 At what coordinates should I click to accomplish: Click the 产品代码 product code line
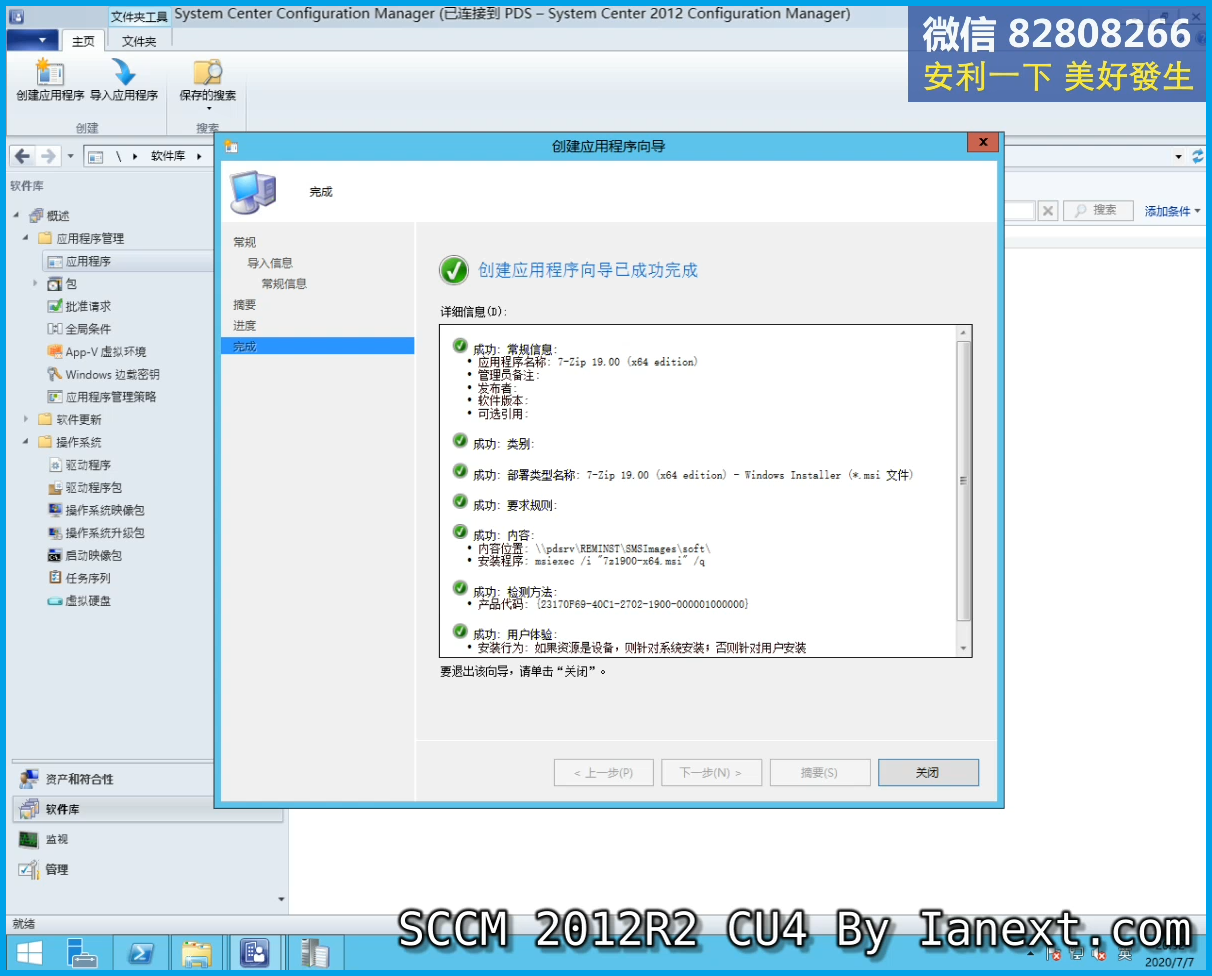pyautogui.click(x=613, y=604)
